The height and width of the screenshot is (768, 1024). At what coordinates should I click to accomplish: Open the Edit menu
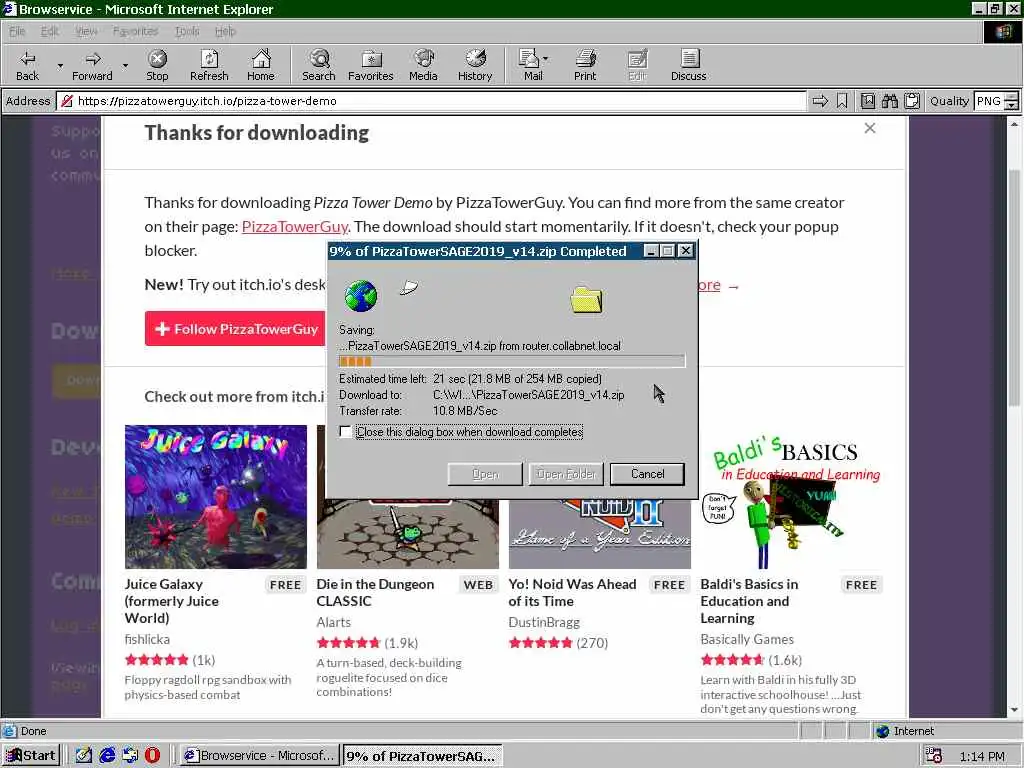[50, 31]
